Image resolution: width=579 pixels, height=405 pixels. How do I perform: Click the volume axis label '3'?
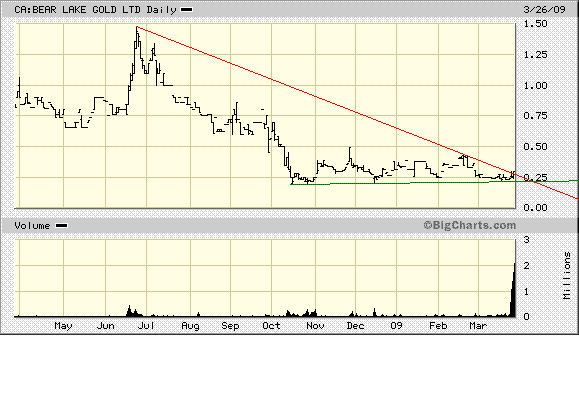pos(527,240)
